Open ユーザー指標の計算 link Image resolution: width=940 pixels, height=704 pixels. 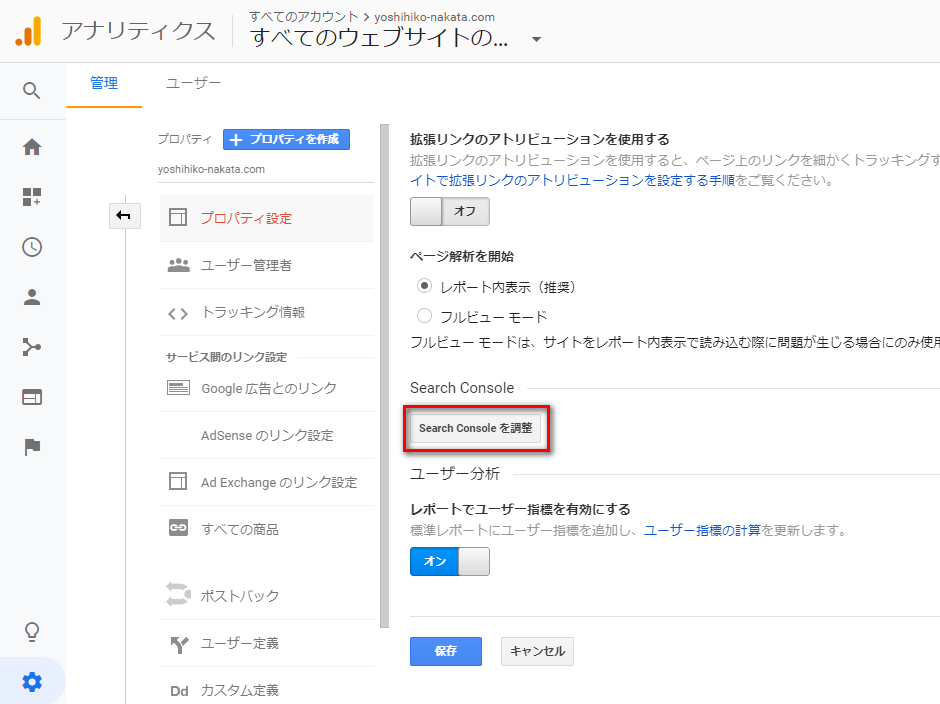pos(702,530)
